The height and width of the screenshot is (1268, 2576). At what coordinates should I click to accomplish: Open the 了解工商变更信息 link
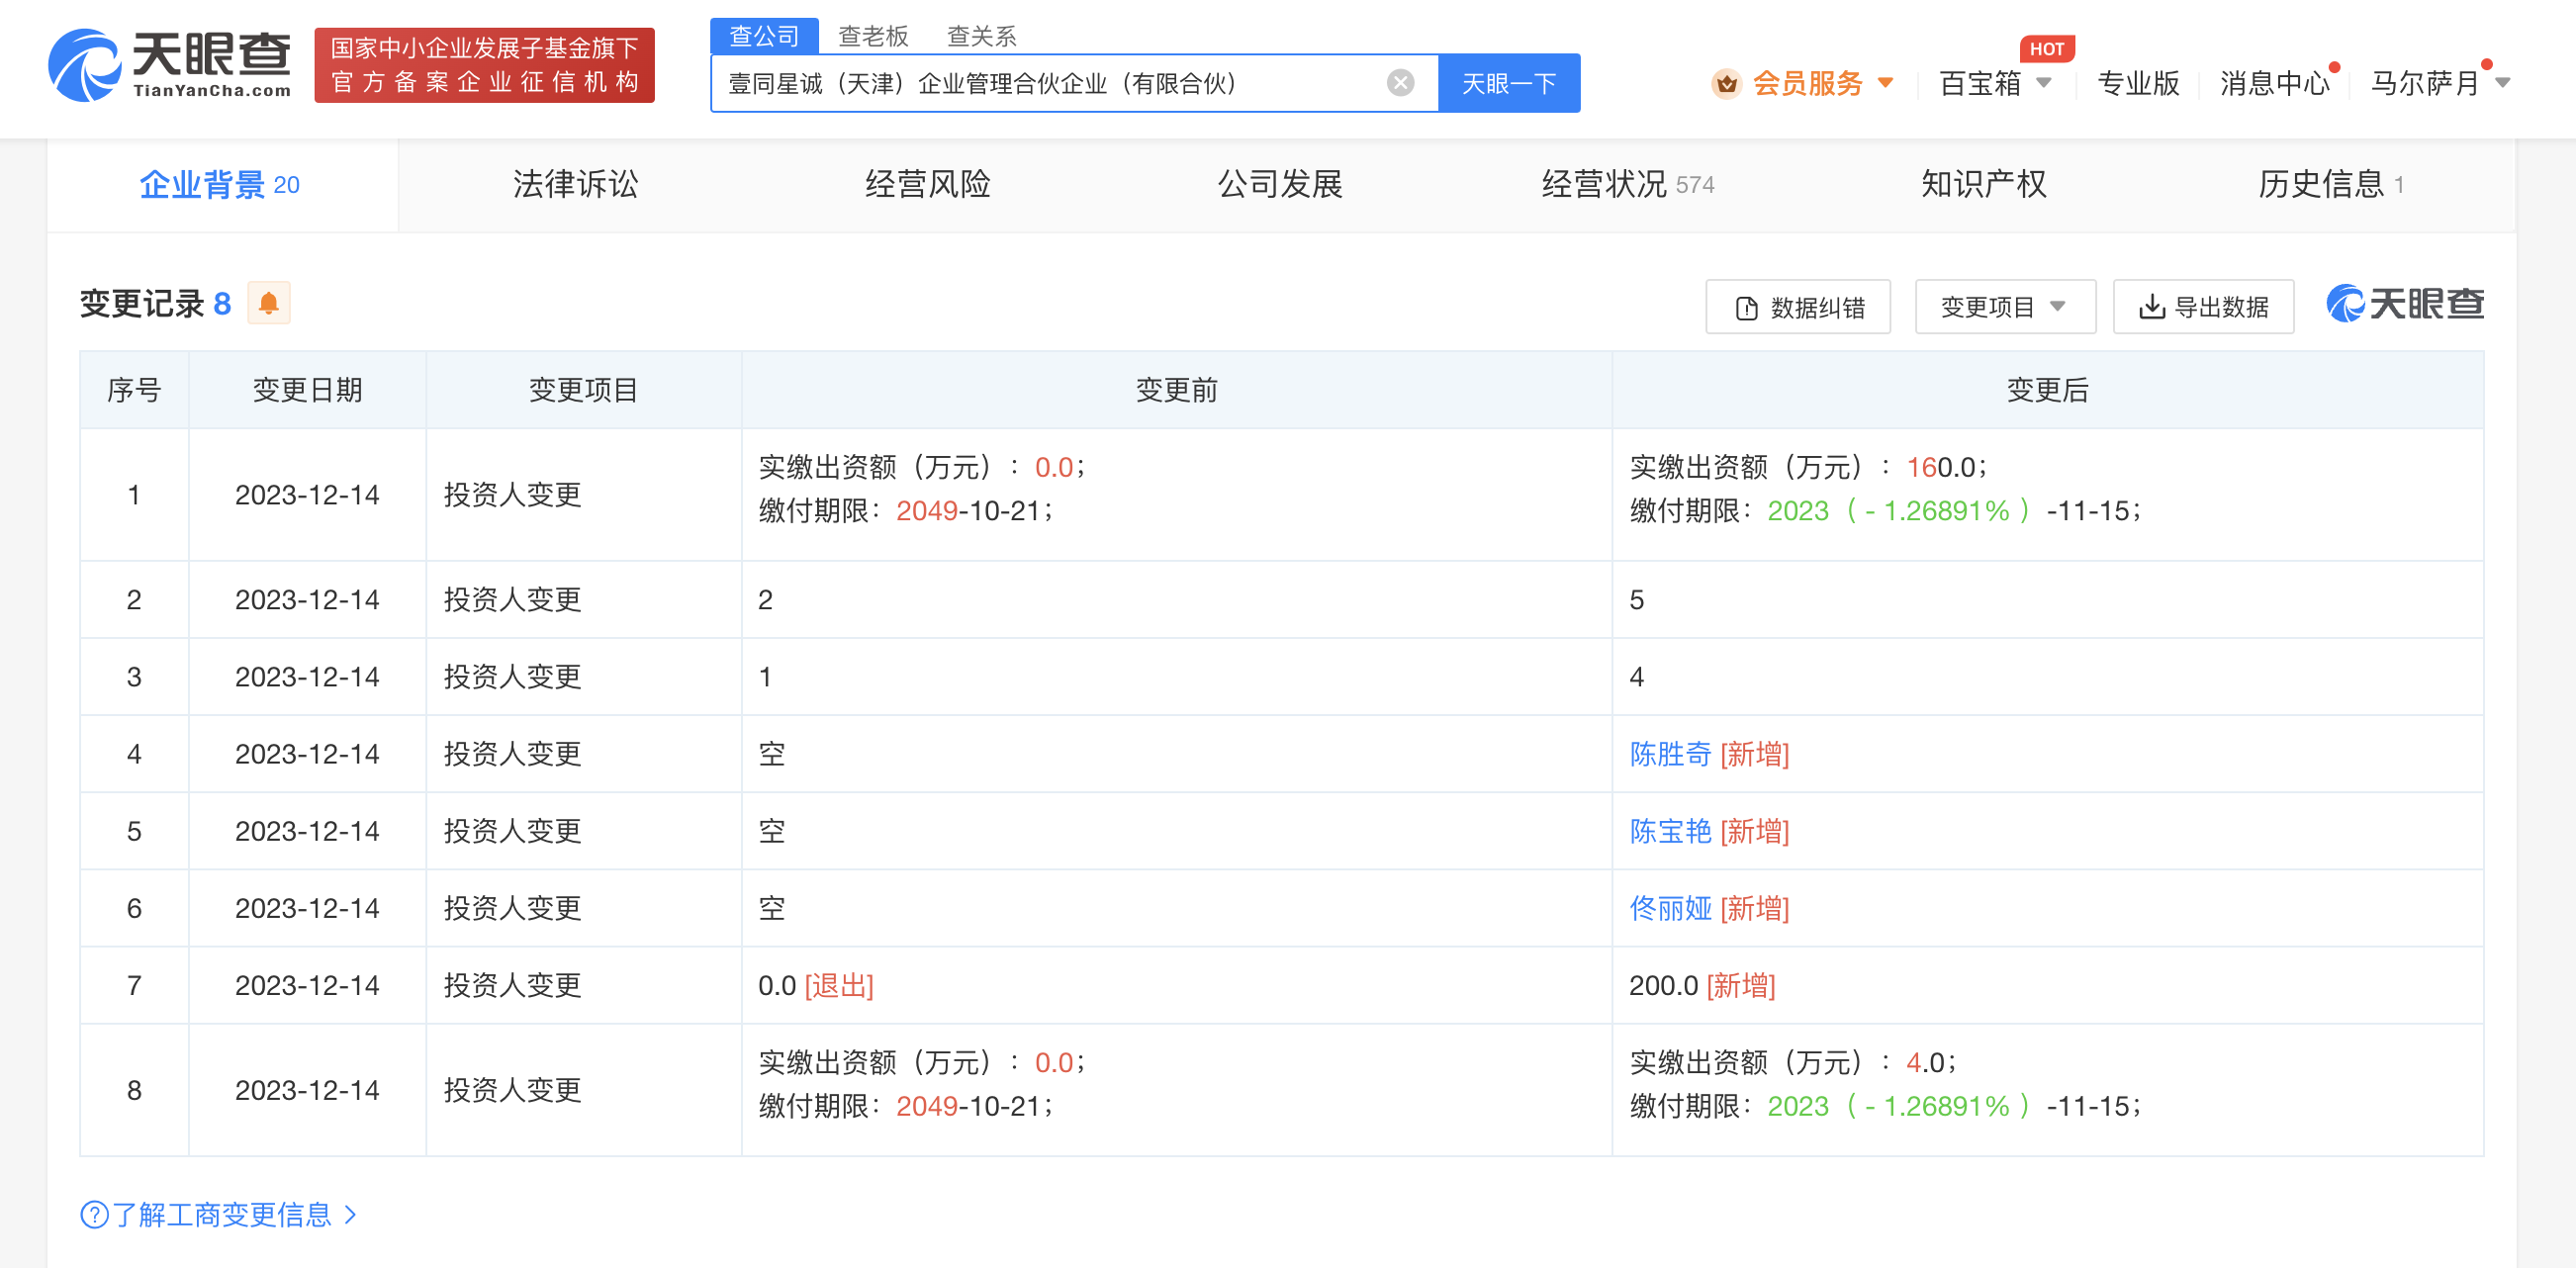click(221, 1215)
